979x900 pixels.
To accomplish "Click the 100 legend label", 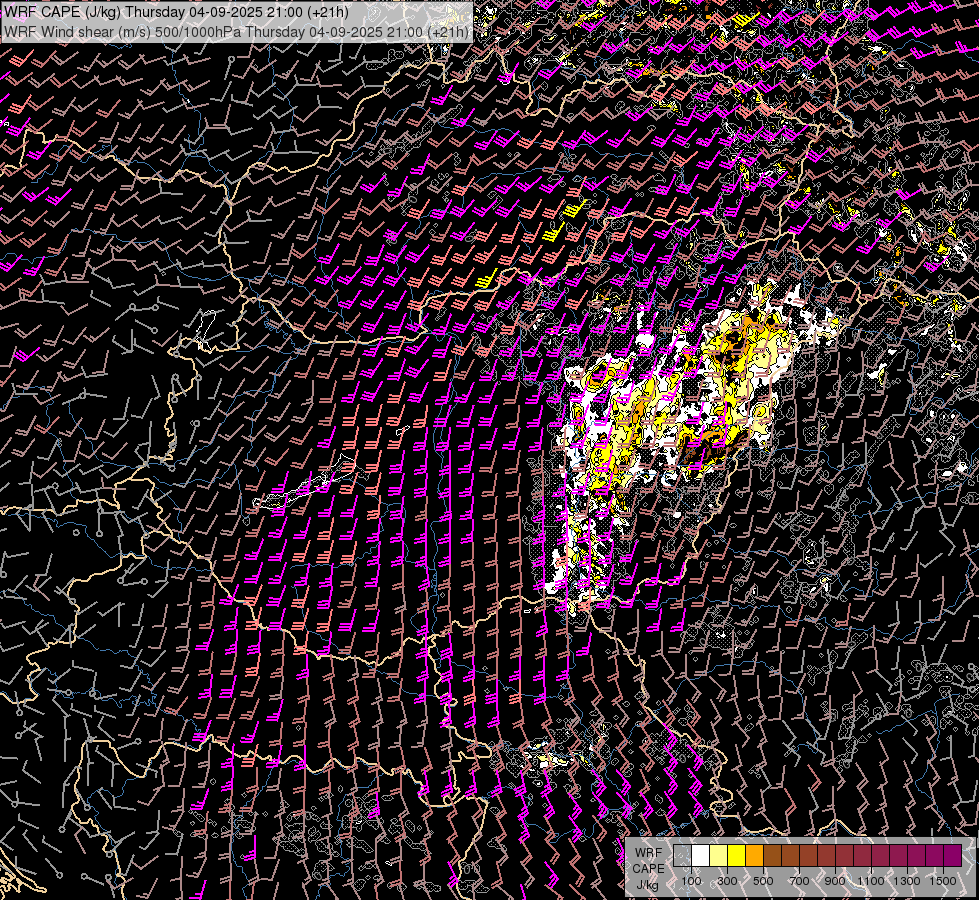I will pos(691,881).
